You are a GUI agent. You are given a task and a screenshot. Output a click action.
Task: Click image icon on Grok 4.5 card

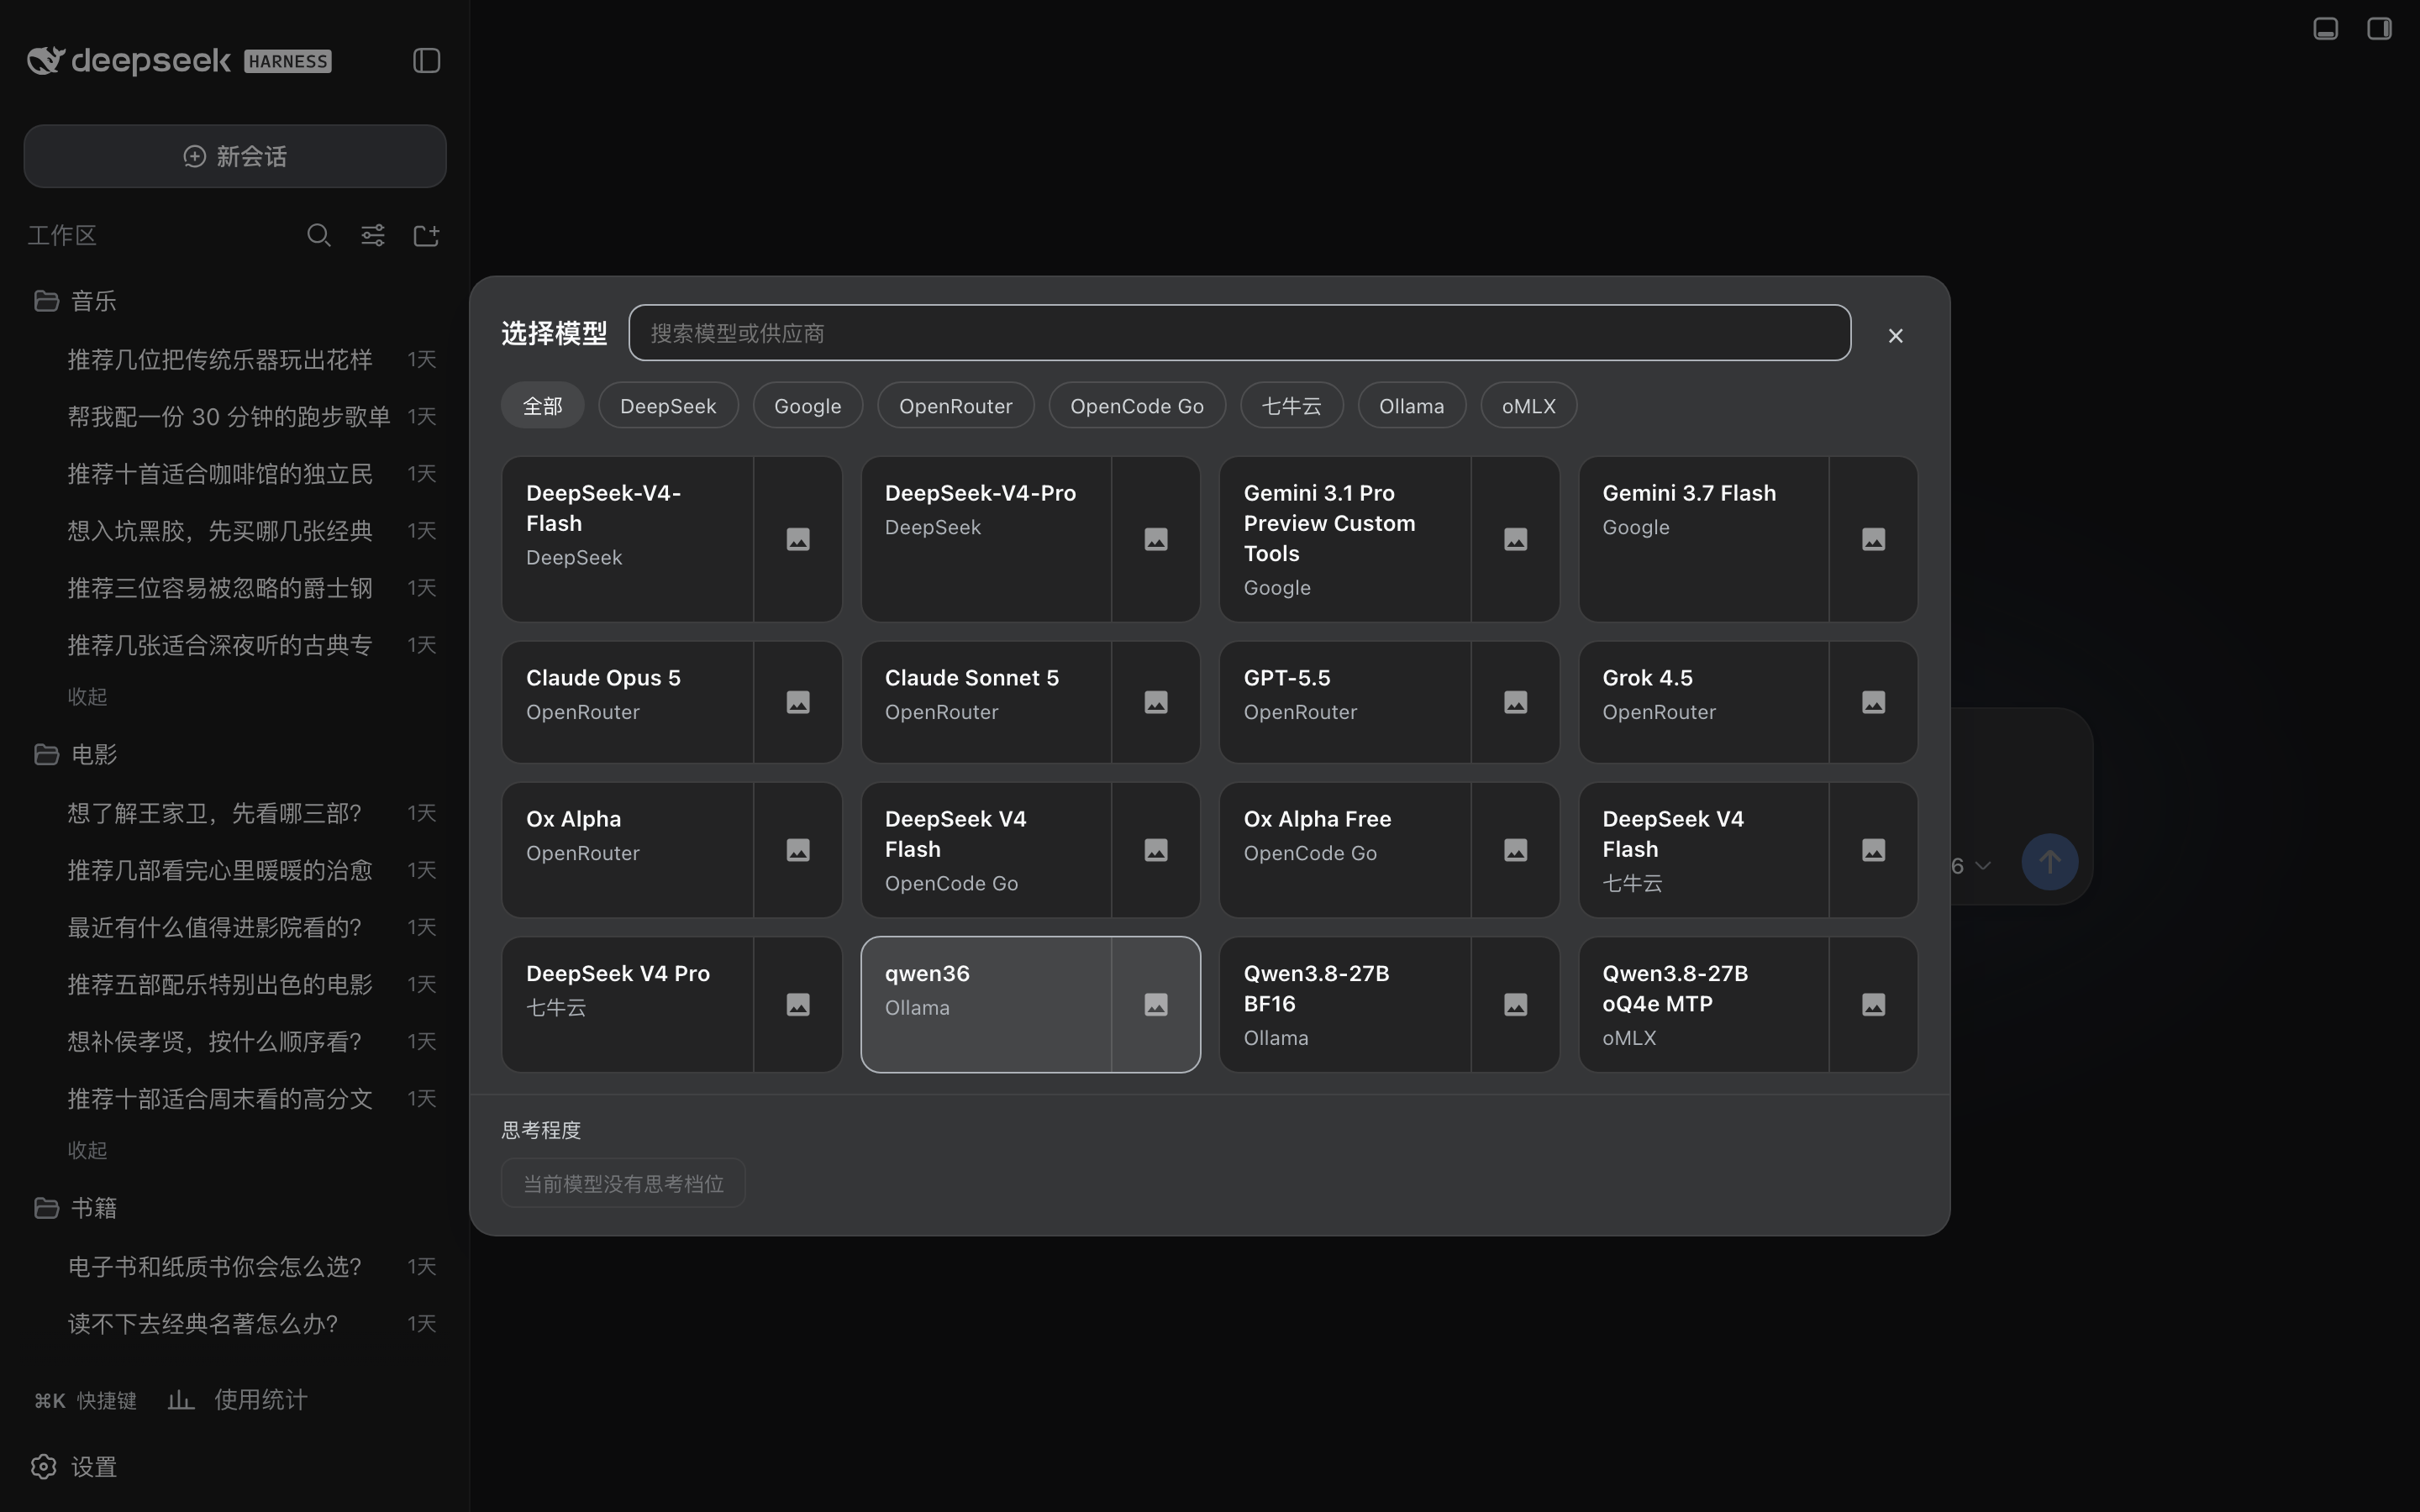[x=1874, y=702]
